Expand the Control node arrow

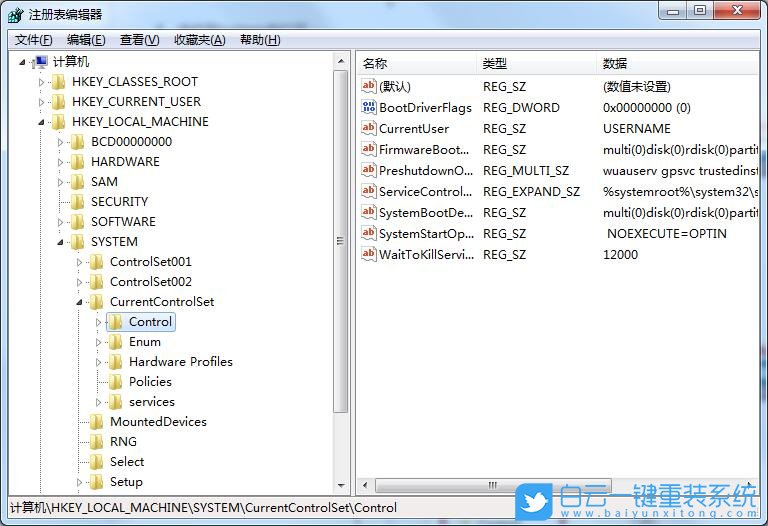pos(98,322)
